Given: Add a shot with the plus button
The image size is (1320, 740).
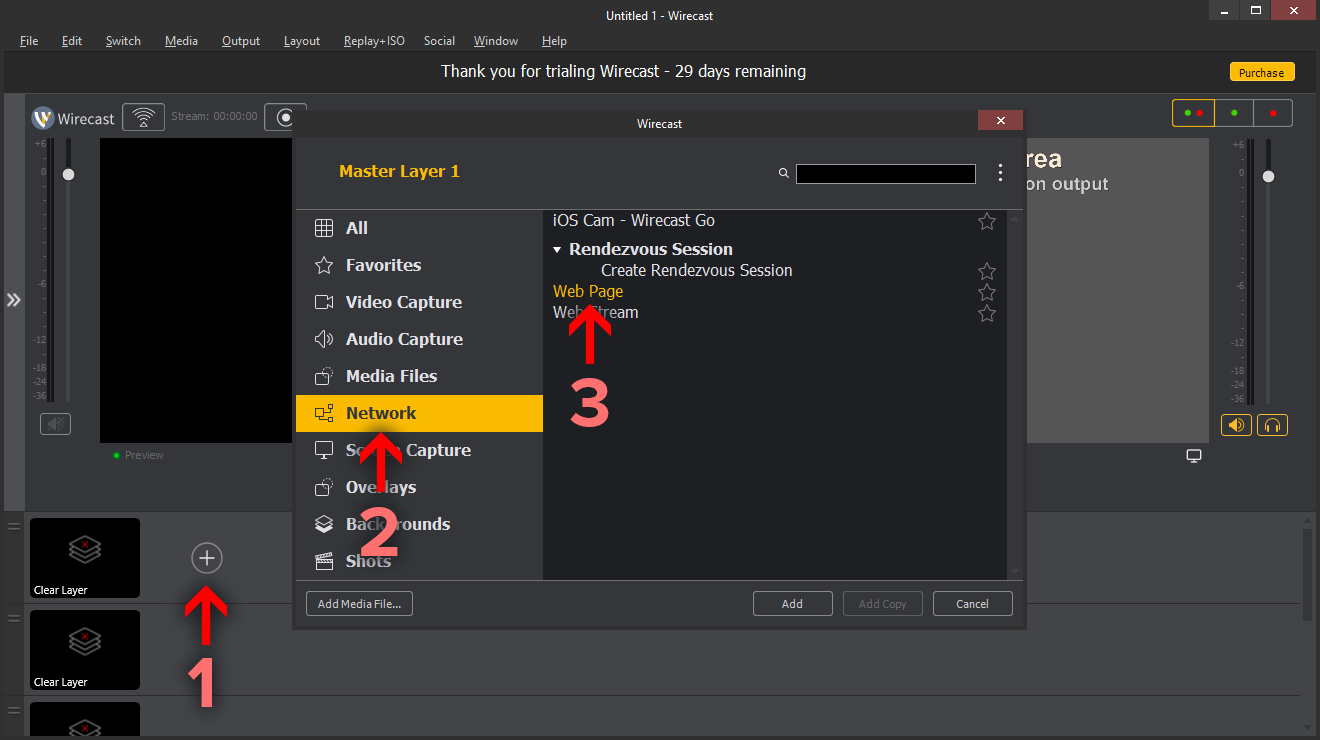Looking at the screenshot, I should tap(207, 558).
